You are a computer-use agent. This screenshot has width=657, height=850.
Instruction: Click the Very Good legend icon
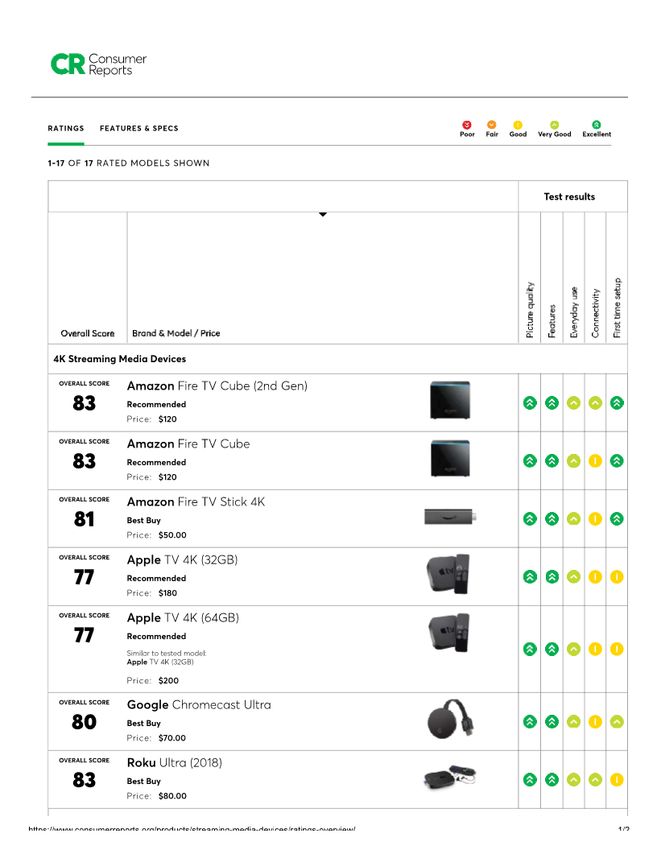click(x=554, y=125)
